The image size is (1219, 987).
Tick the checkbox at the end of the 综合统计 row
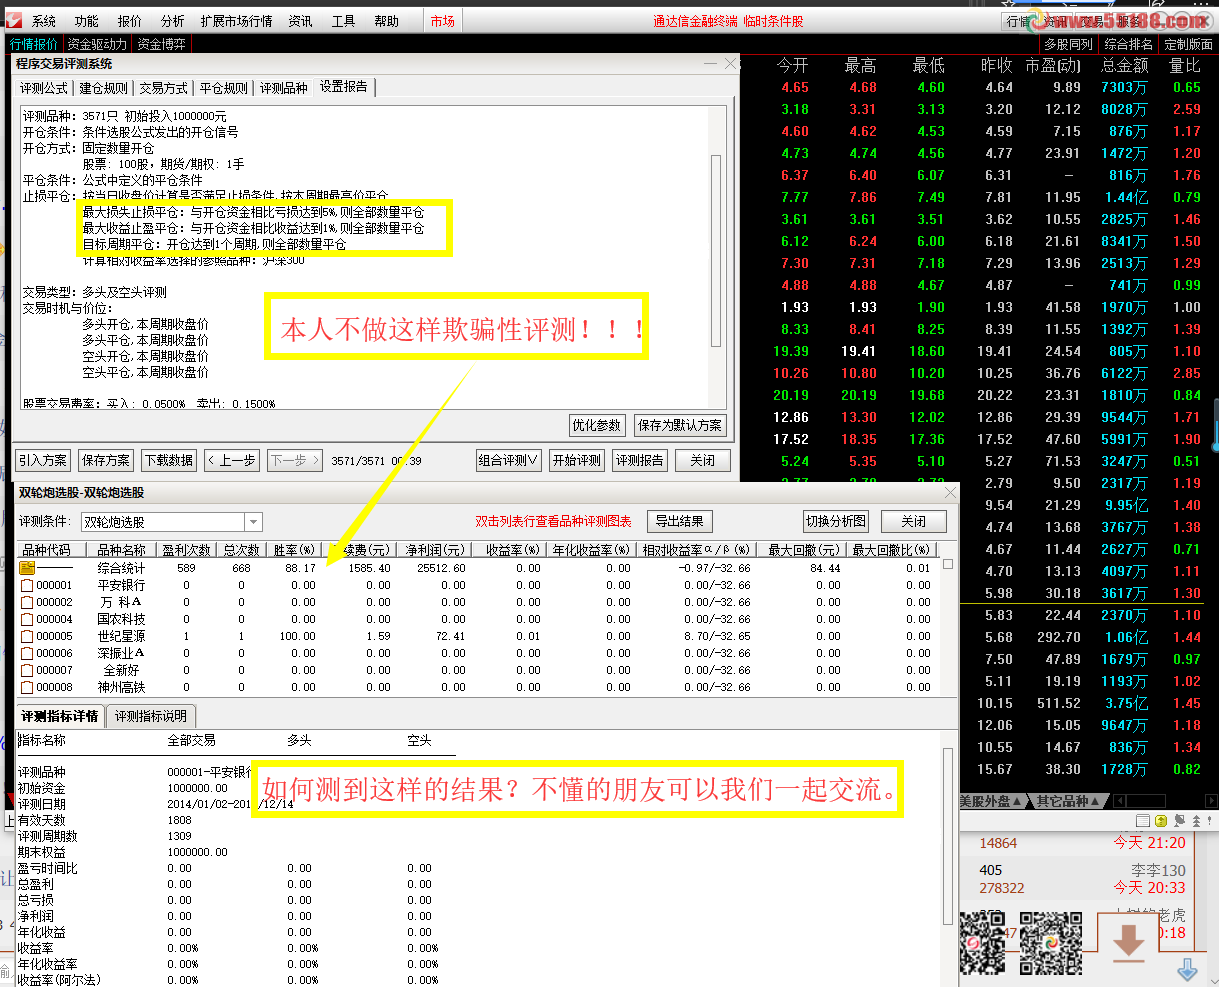pyautogui.click(x=947, y=566)
